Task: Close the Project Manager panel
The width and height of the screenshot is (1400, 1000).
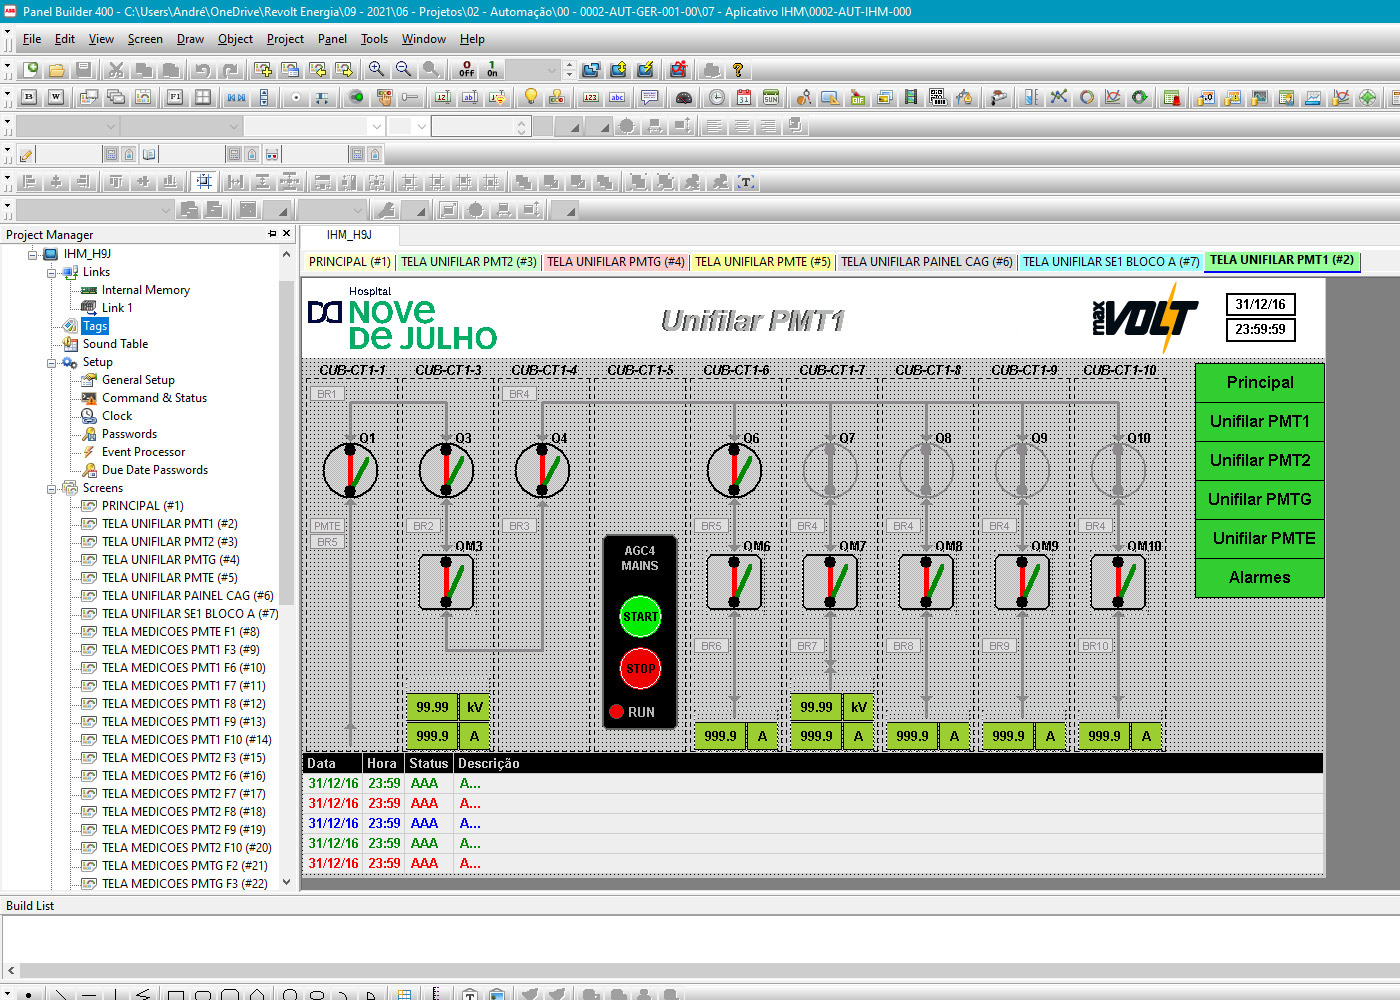Action: pos(287,234)
